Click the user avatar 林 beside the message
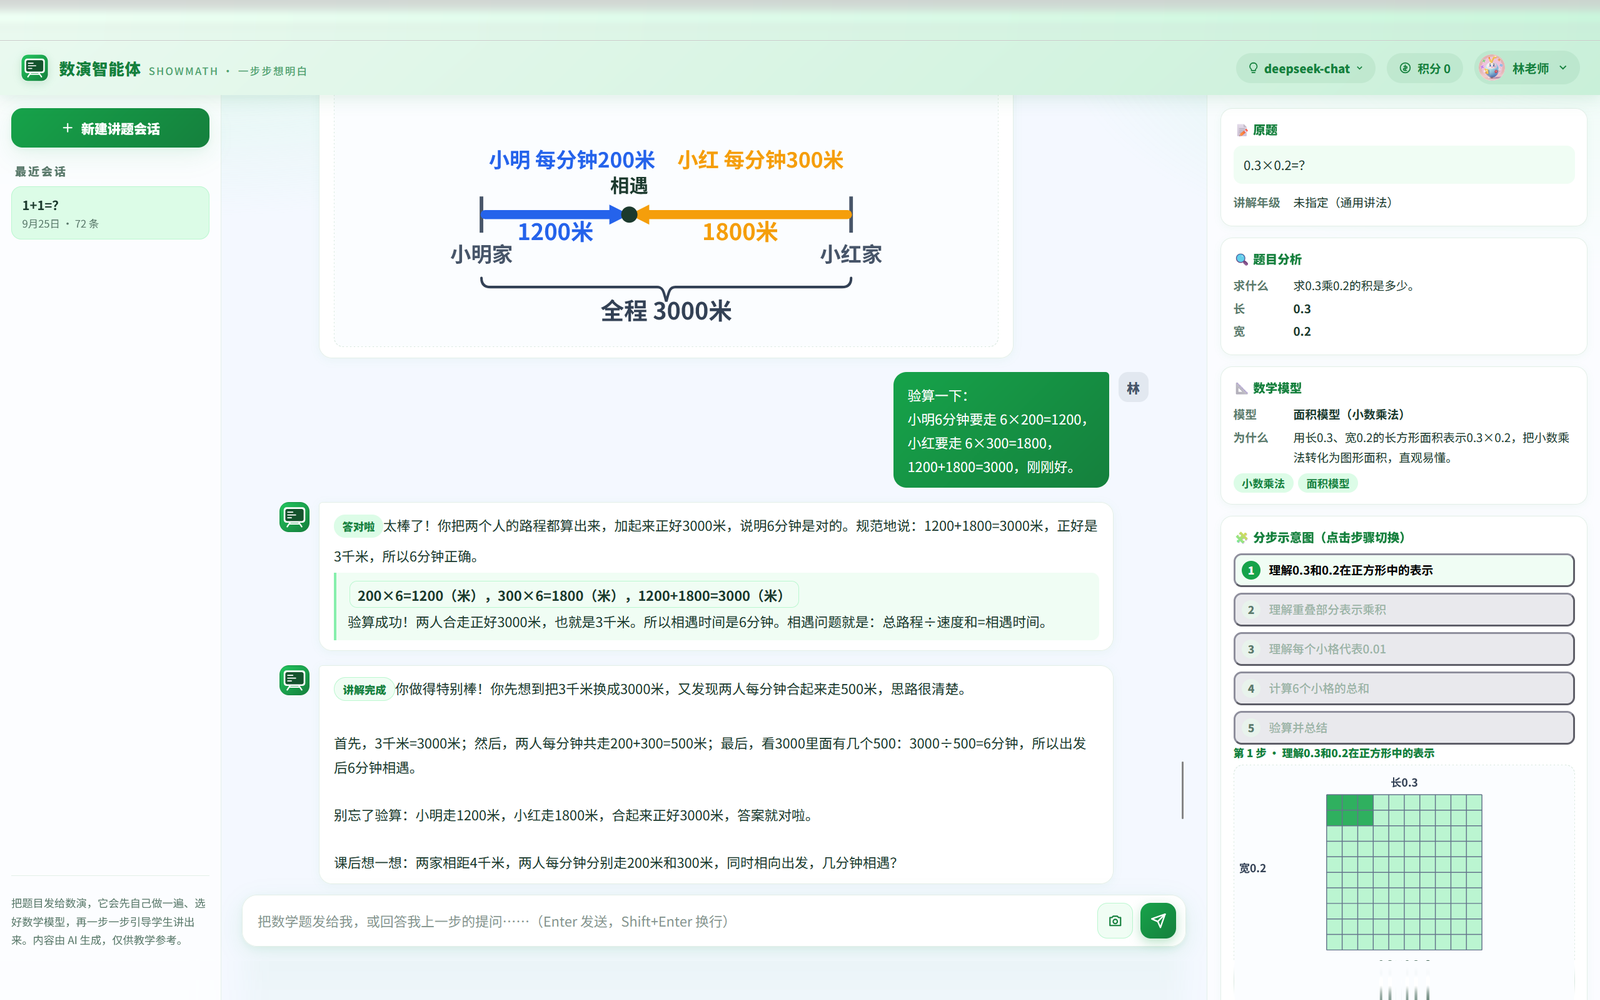 [x=1133, y=388]
